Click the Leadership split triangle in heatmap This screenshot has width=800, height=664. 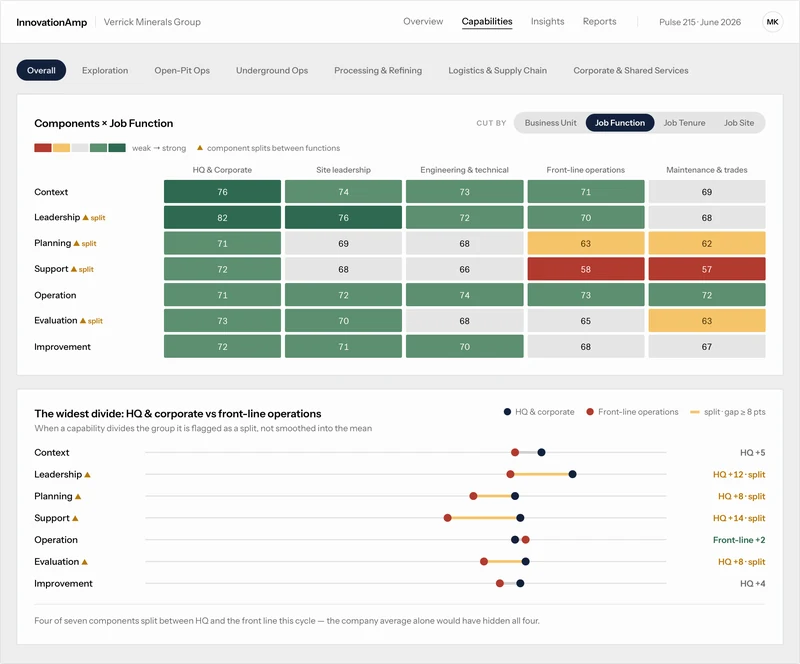tap(86, 217)
